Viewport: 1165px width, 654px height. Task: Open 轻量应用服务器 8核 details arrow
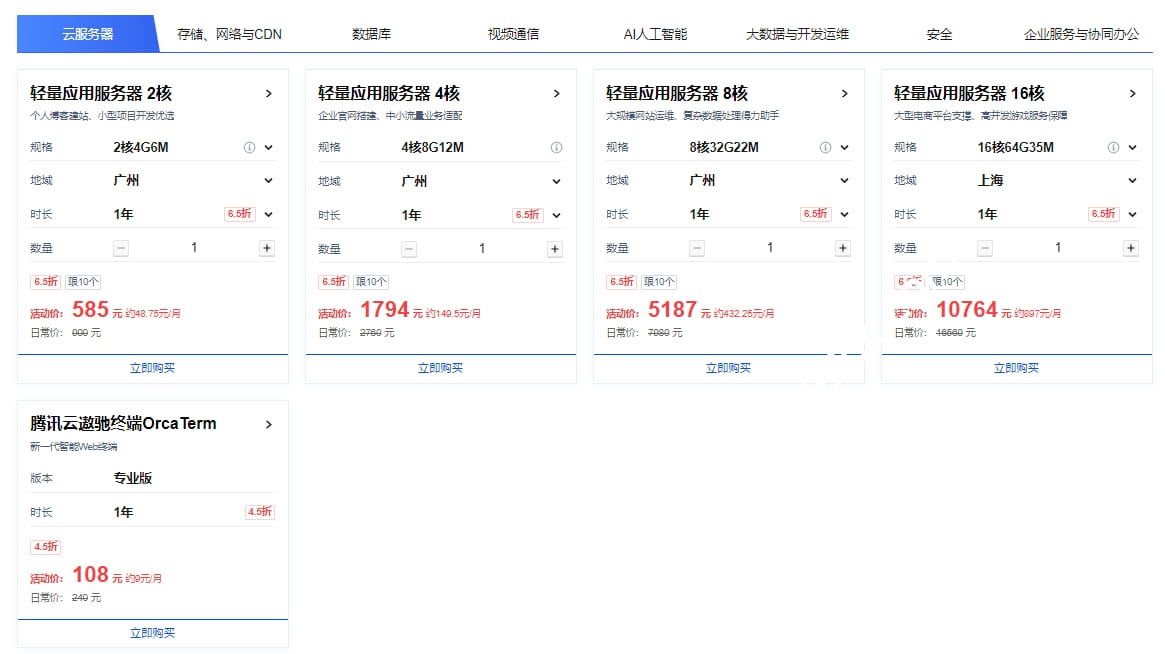pyautogui.click(x=844, y=94)
